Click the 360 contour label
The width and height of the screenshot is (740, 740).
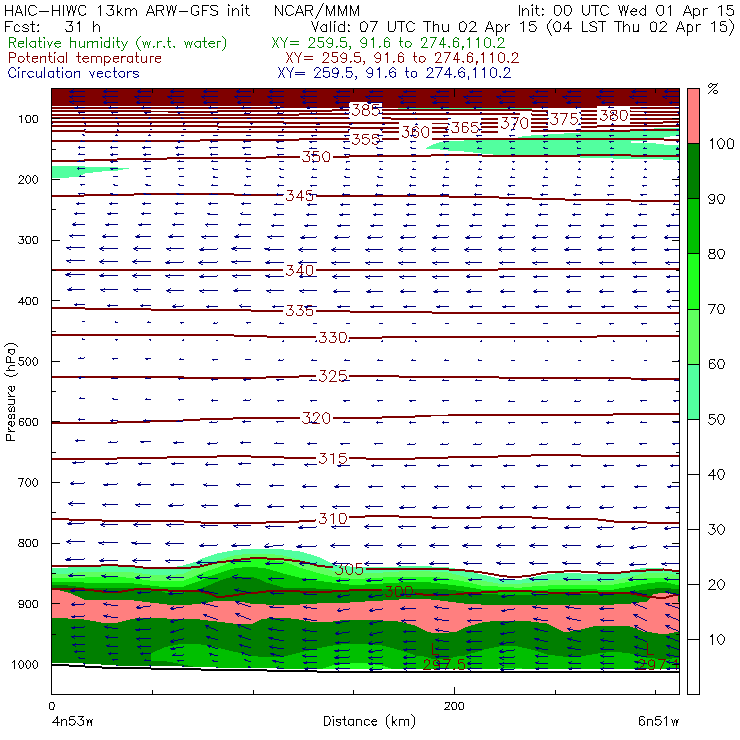tap(416, 132)
